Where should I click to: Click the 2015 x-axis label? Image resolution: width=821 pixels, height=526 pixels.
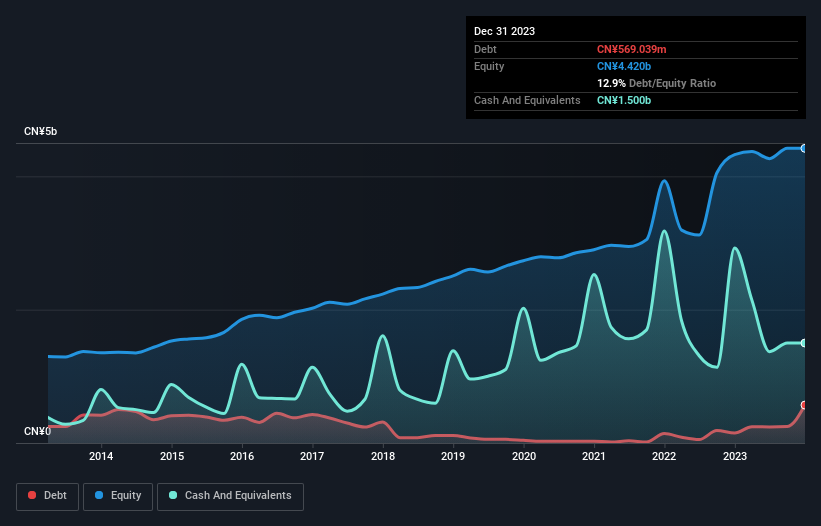(x=172, y=456)
